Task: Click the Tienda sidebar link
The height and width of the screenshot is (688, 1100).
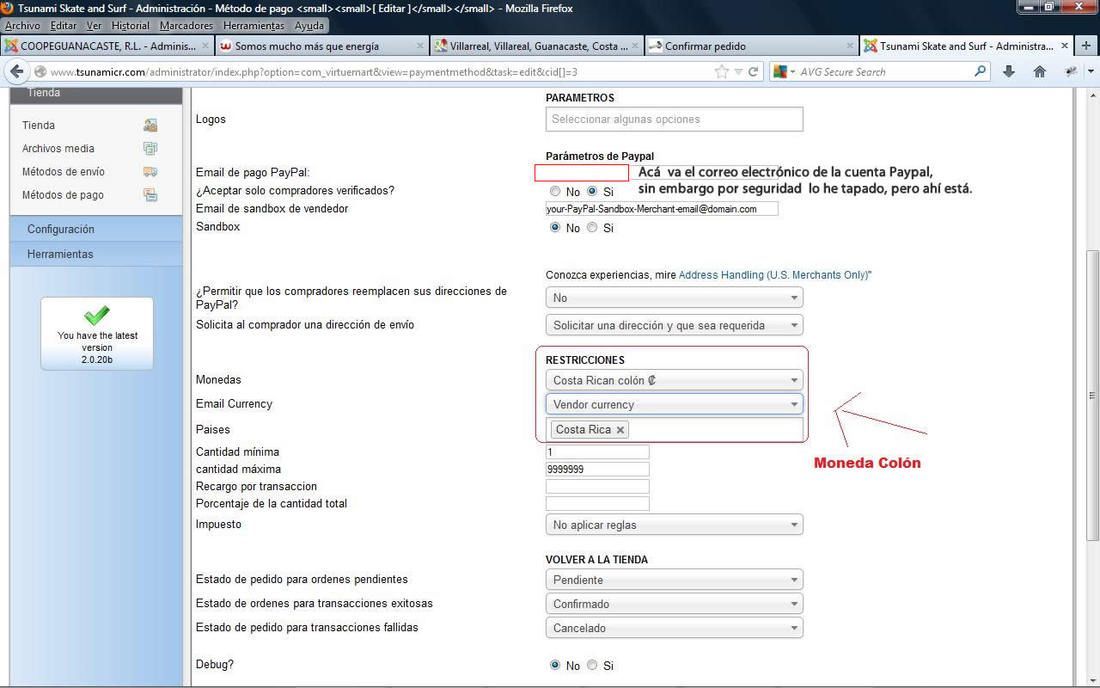Action: (39, 125)
